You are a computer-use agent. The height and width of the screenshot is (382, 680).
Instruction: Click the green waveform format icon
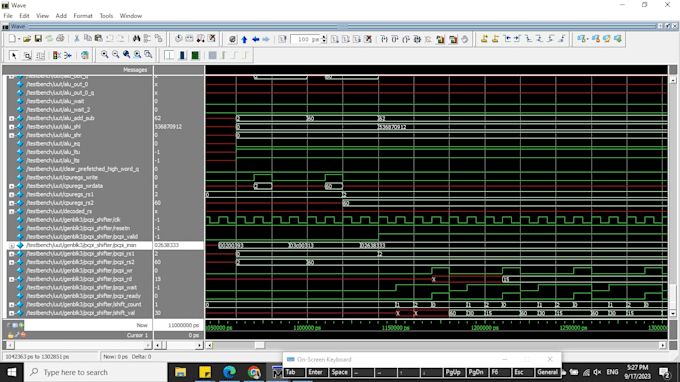tap(195, 56)
